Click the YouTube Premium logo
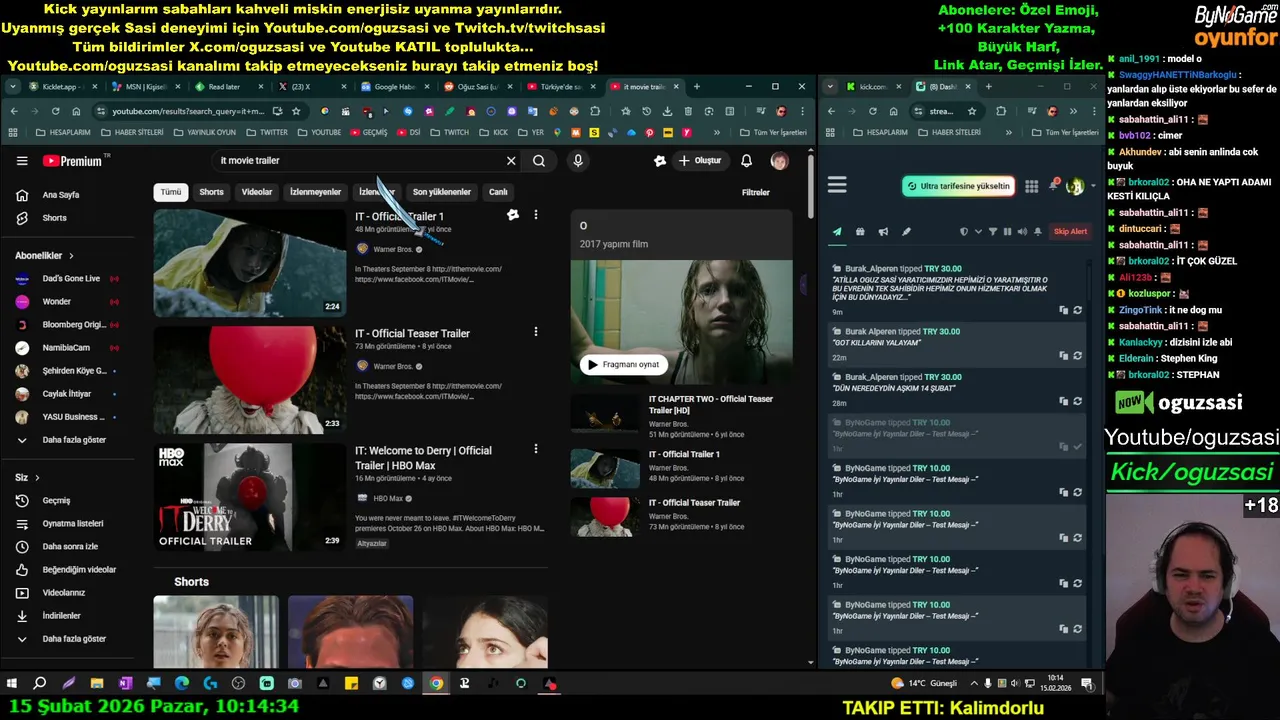This screenshot has height=720, width=1280. point(73,161)
